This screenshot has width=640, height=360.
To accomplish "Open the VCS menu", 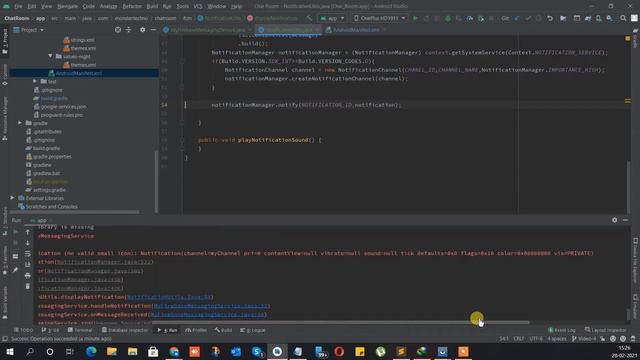I will point(198,7).
